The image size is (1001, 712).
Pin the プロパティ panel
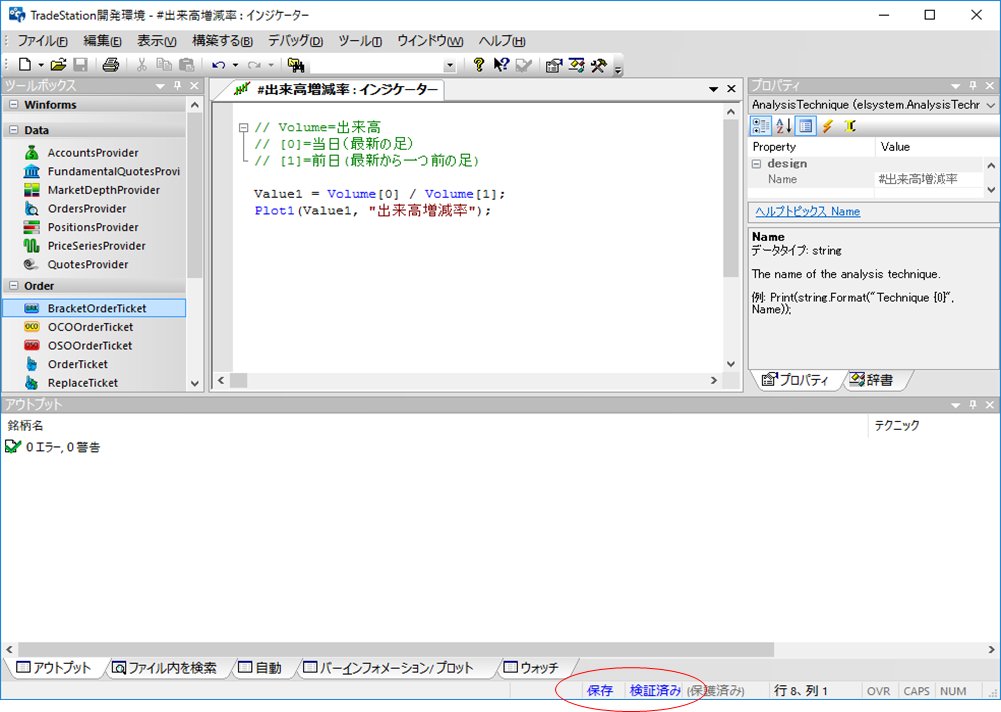pyautogui.click(x=973, y=85)
